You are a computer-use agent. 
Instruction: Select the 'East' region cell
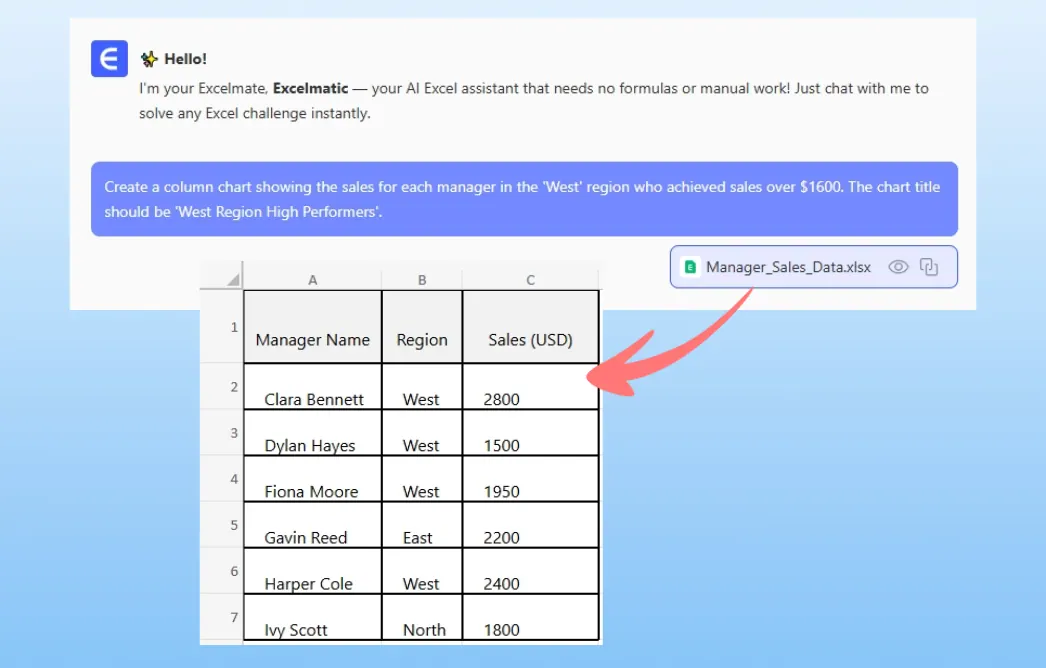point(418,537)
